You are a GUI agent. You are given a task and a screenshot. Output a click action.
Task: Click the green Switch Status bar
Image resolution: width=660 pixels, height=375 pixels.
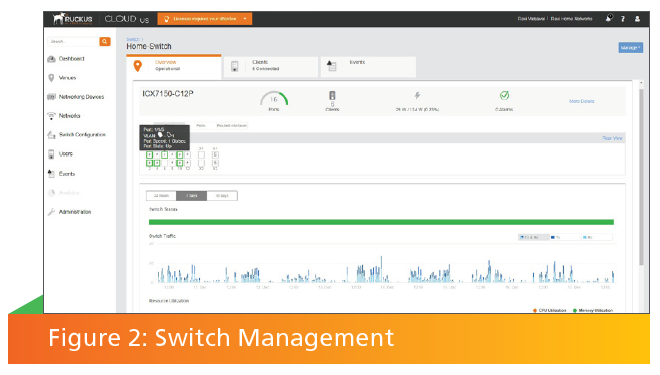(x=381, y=222)
